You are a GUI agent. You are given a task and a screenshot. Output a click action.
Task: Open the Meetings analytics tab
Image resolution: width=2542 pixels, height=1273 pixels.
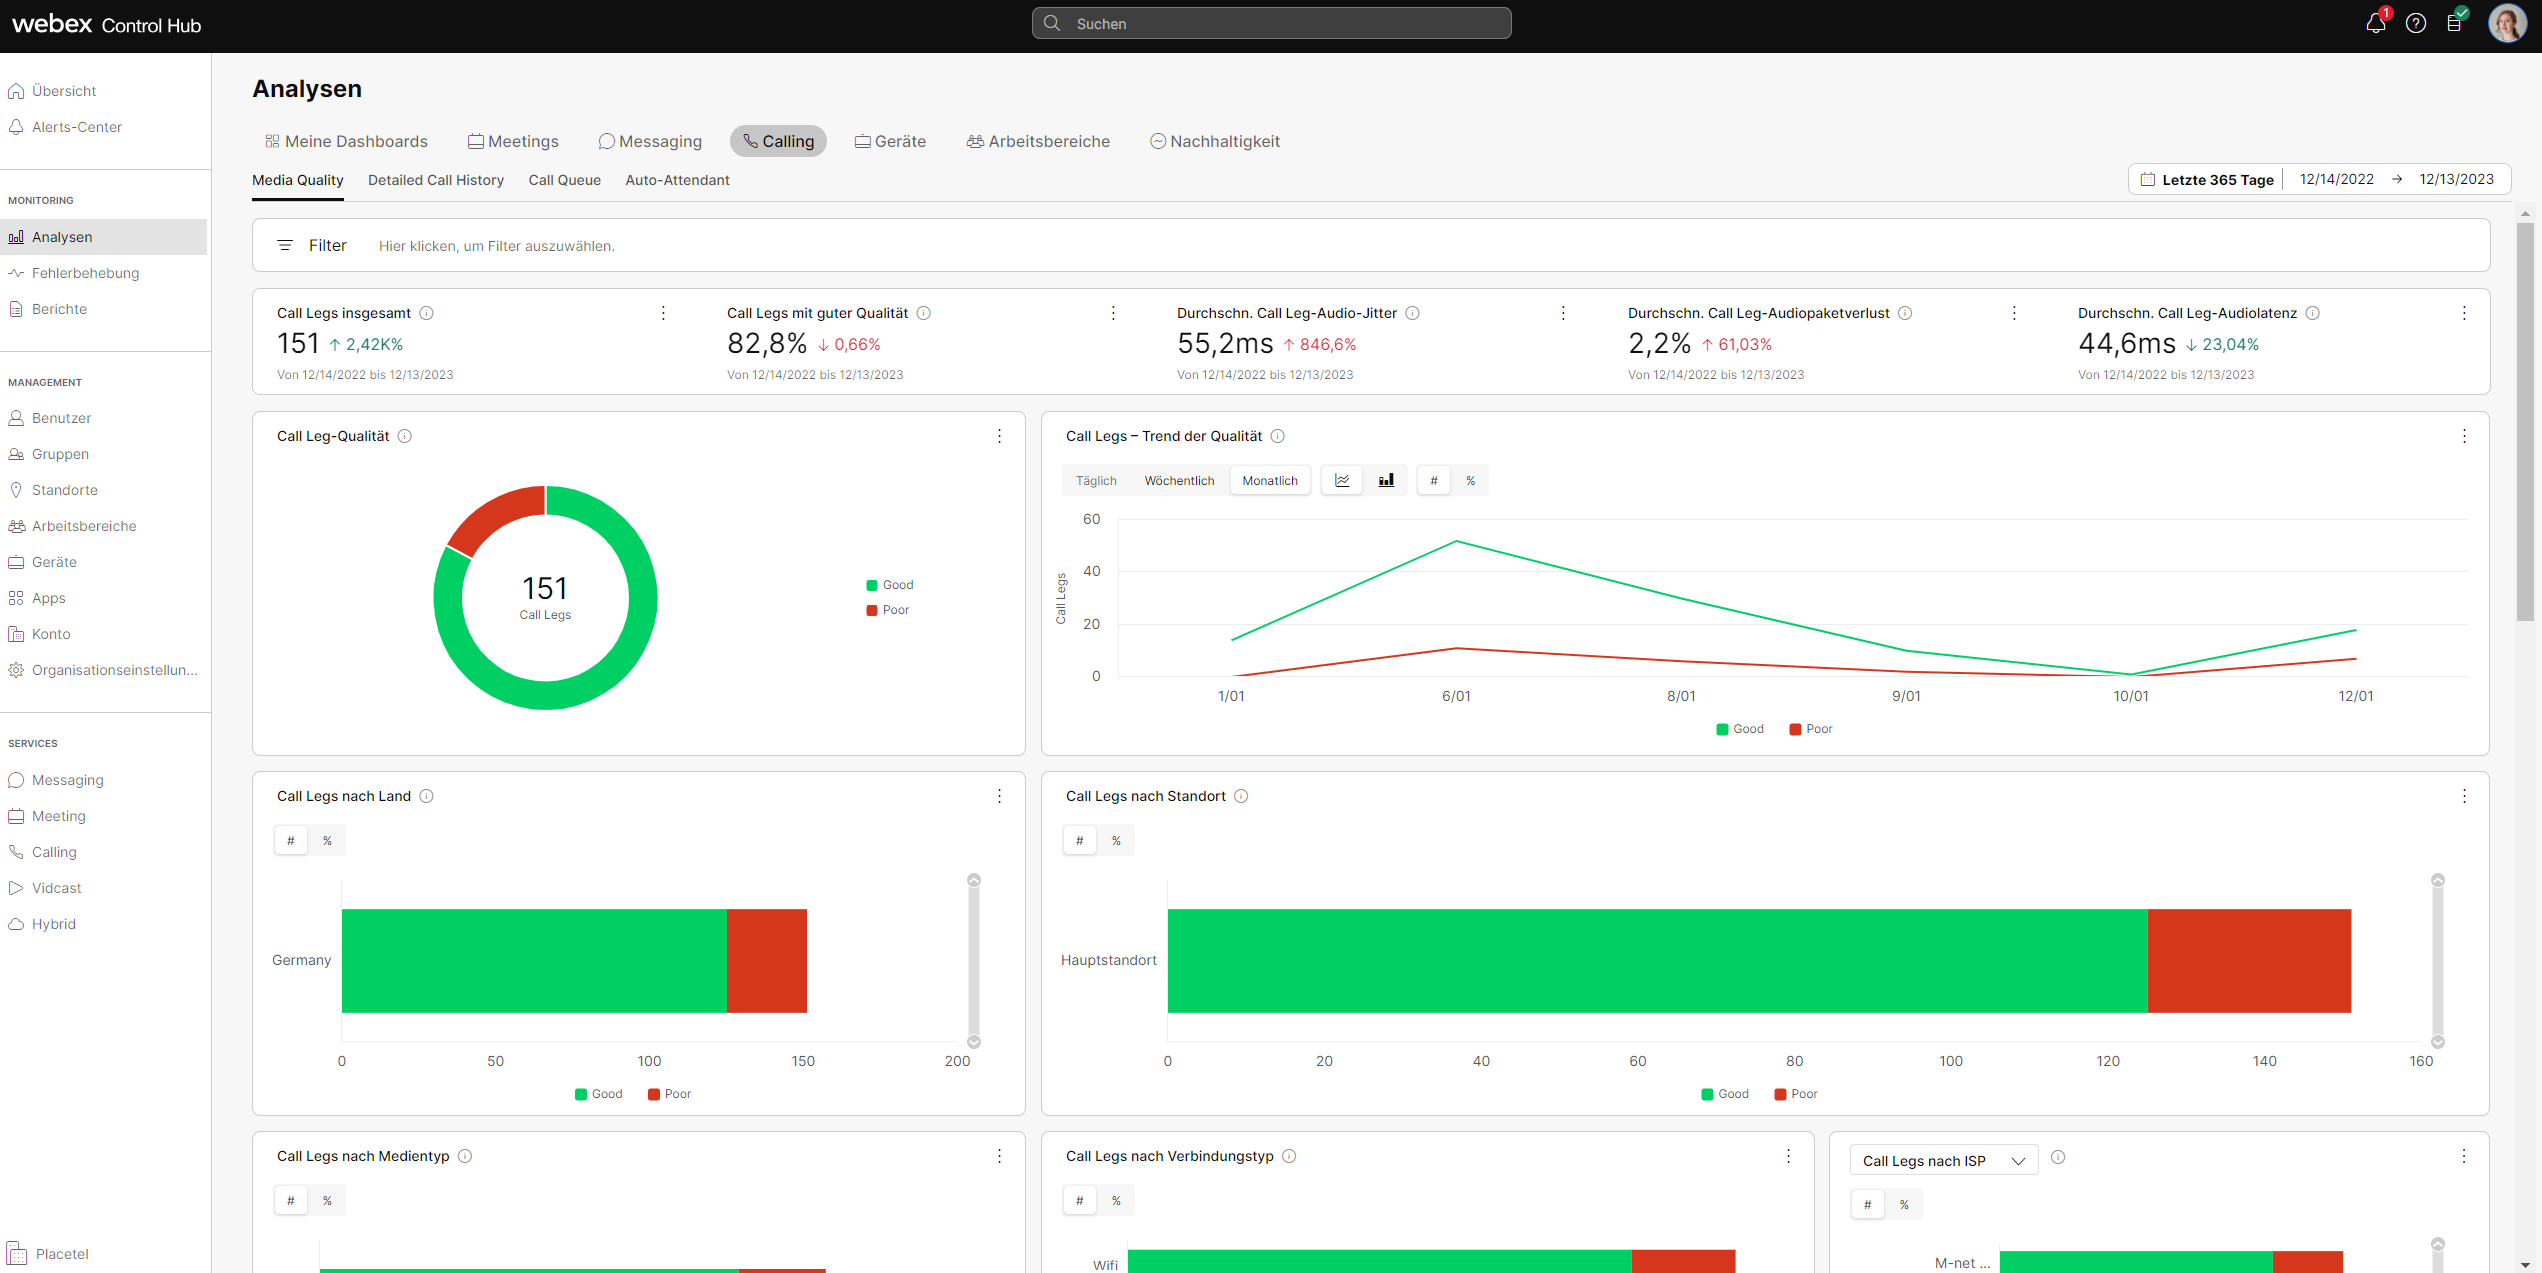(513, 142)
